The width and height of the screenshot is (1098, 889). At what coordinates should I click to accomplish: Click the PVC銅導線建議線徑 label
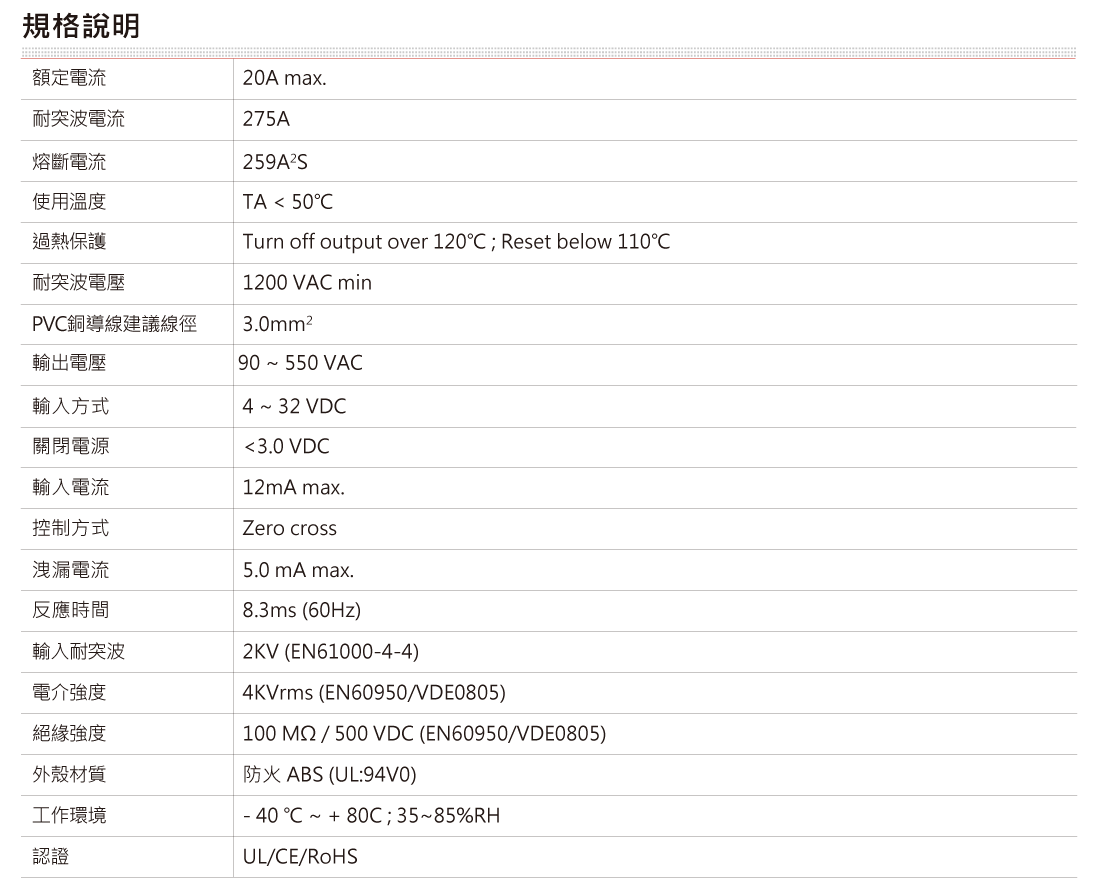[x=115, y=325]
